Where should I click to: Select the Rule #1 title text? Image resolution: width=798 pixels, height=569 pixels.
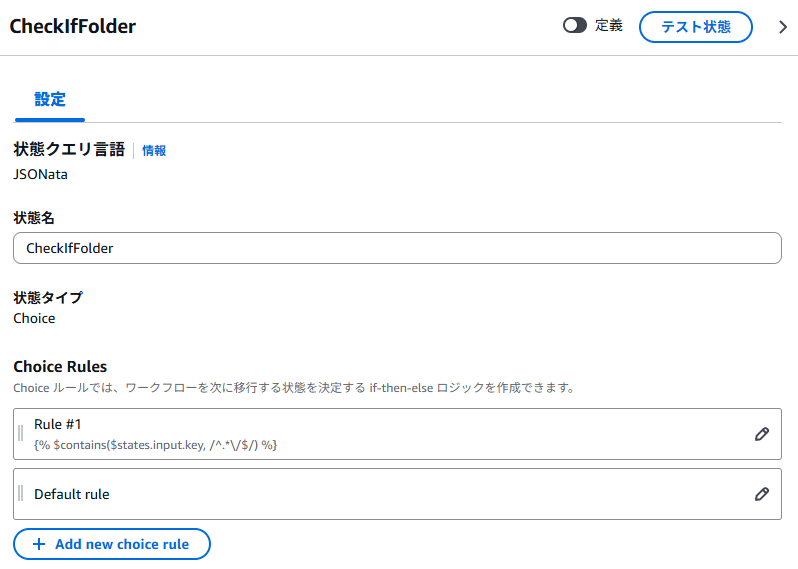pyautogui.click(x=58, y=424)
